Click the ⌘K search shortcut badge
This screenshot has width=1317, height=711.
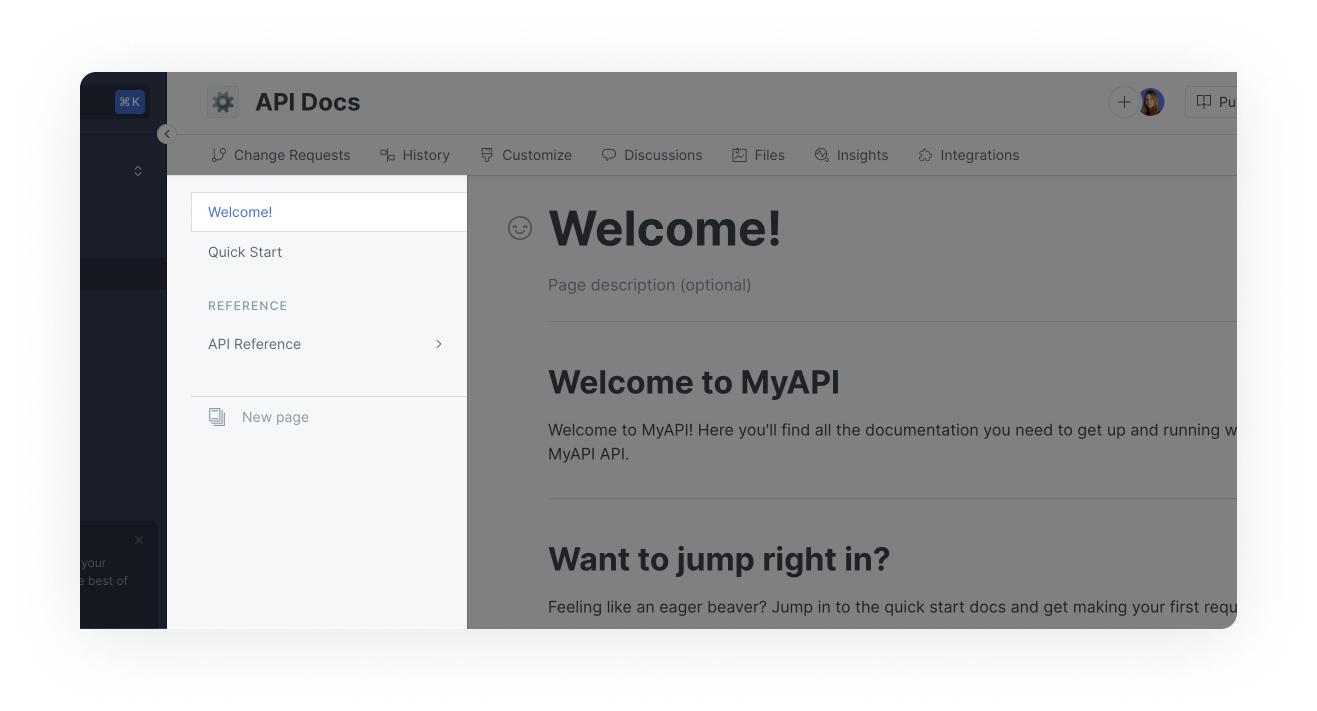point(130,102)
